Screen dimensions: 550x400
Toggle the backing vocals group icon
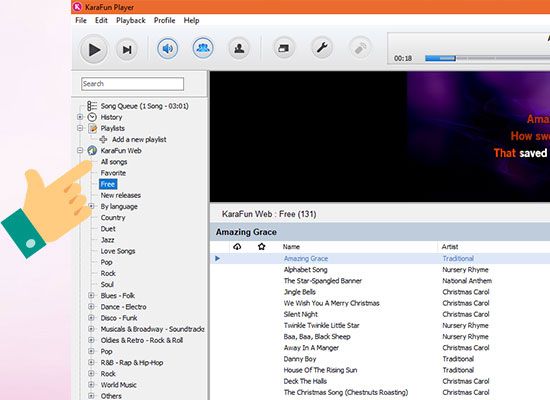(x=203, y=48)
